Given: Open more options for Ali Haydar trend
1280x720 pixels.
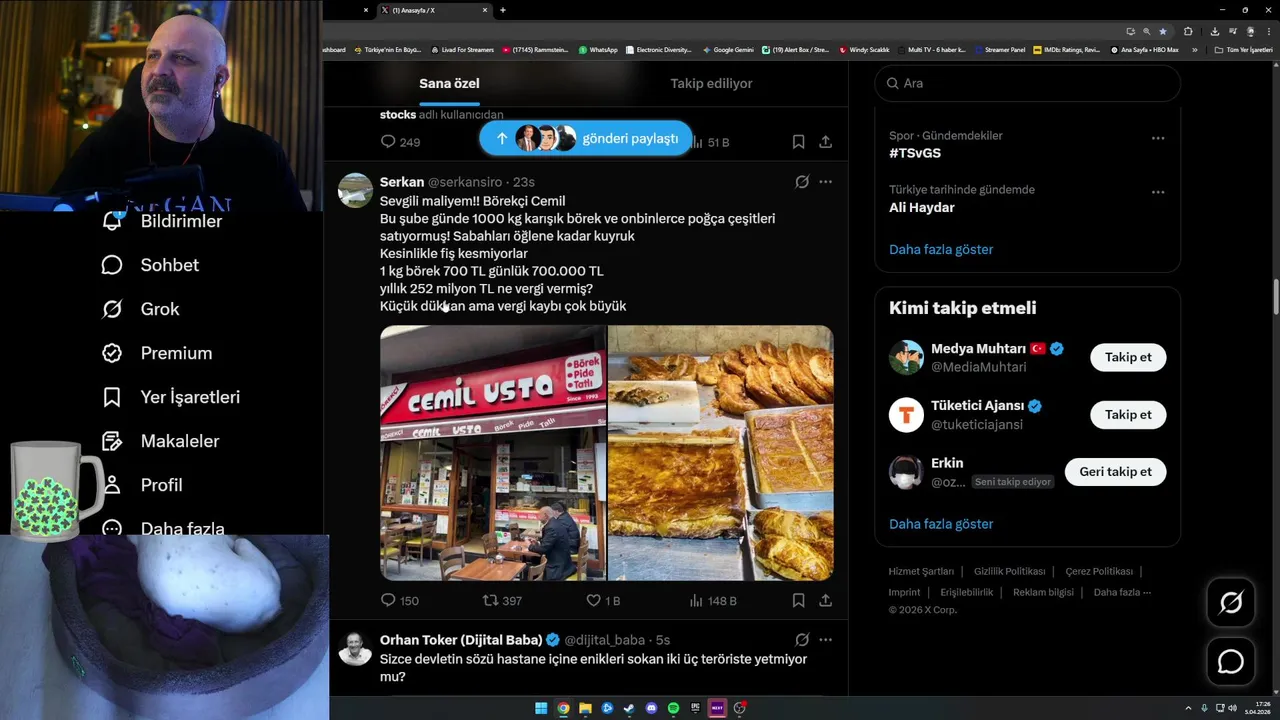Looking at the screenshot, I should pyautogui.click(x=1157, y=192).
